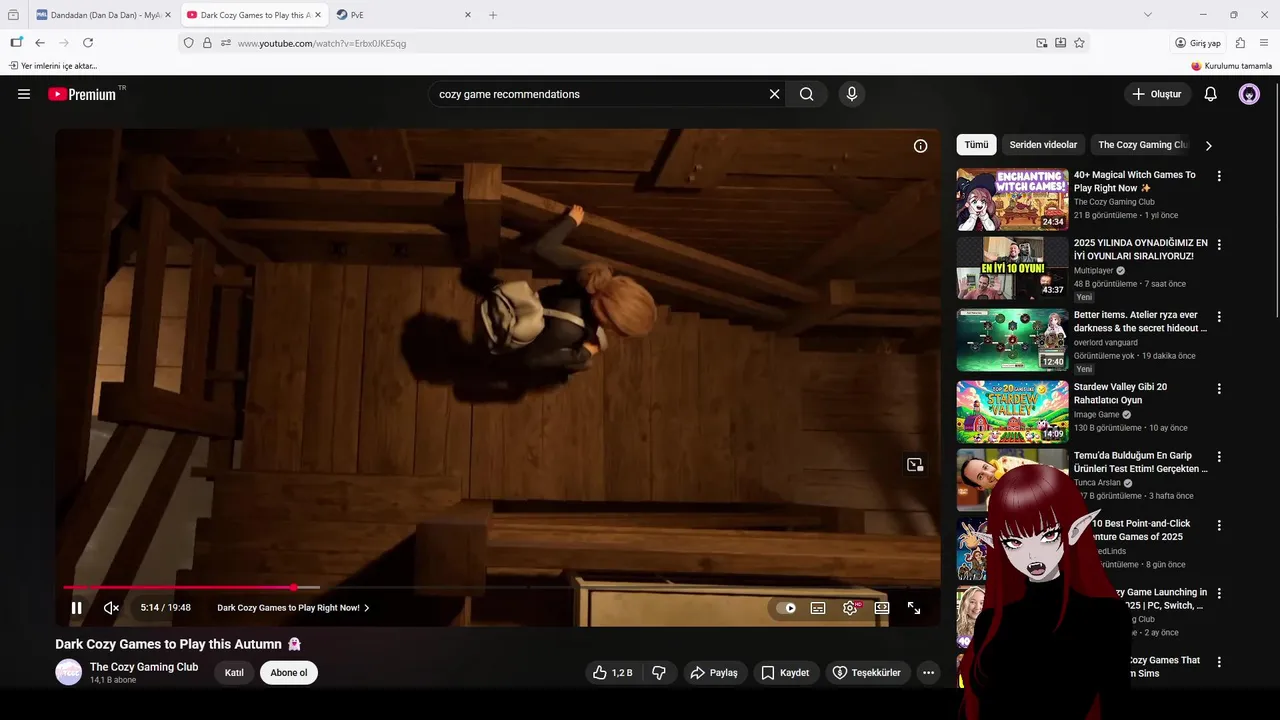Show video info card icon

pyautogui.click(x=921, y=146)
